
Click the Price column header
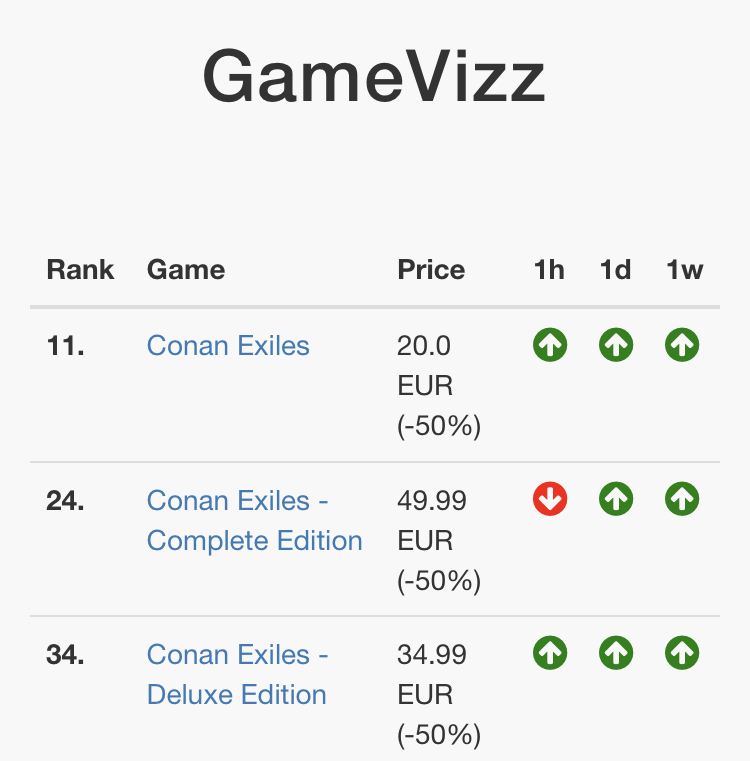[x=431, y=270]
